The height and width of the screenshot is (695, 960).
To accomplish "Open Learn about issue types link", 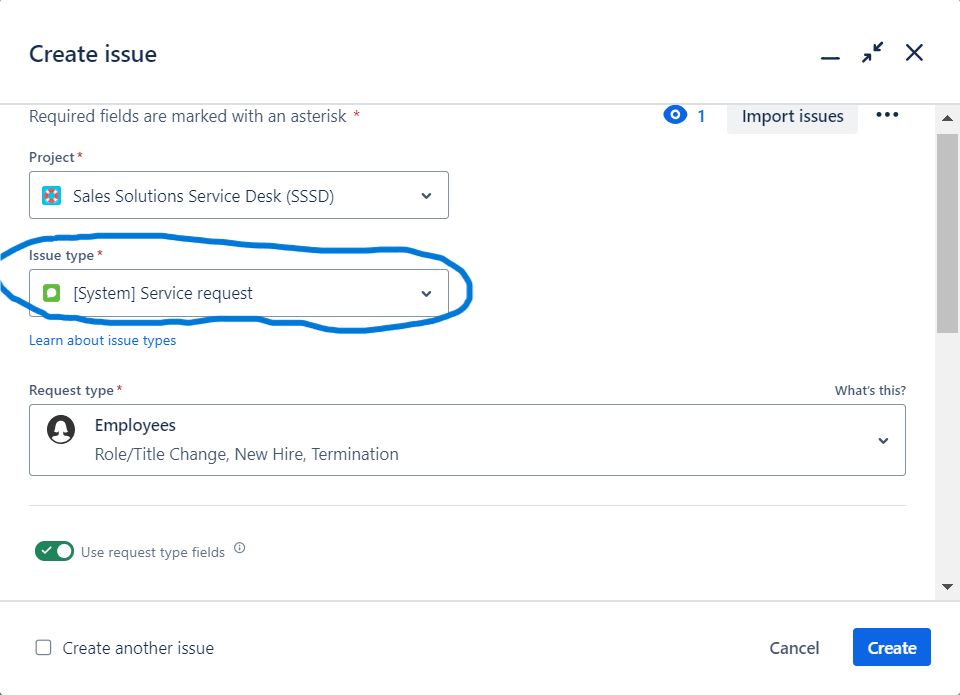I will pyautogui.click(x=102, y=340).
